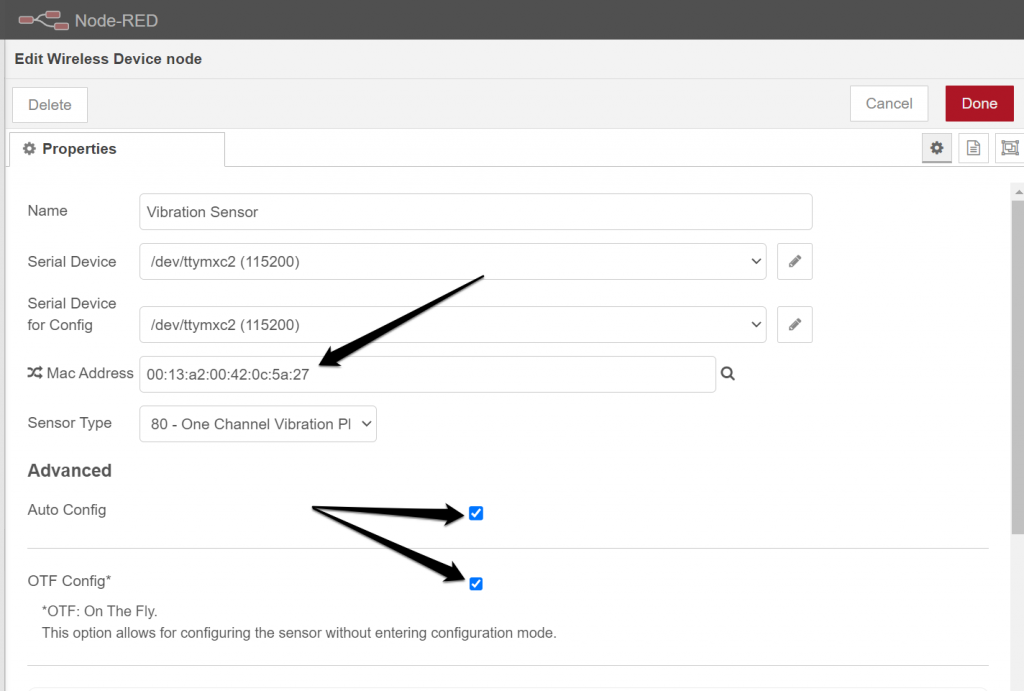The height and width of the screenshot is (691, 1024).
Task: Search for Mac Address with magnifier
Action: [728, 374]
